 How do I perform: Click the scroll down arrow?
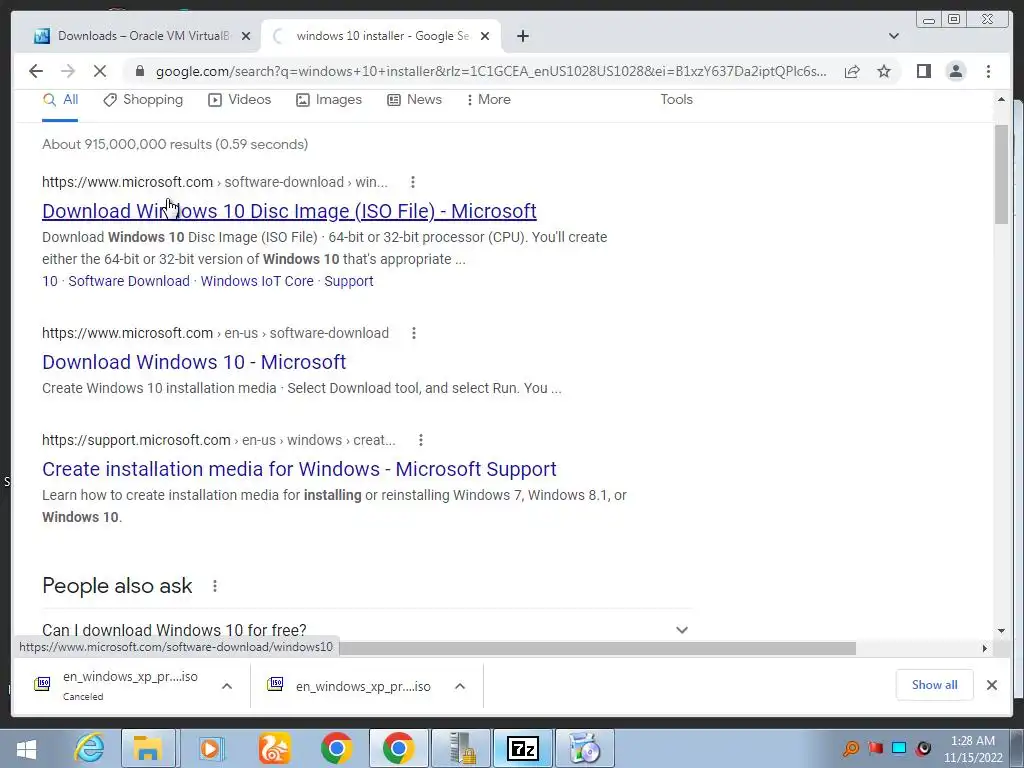tap(1001, 631)
